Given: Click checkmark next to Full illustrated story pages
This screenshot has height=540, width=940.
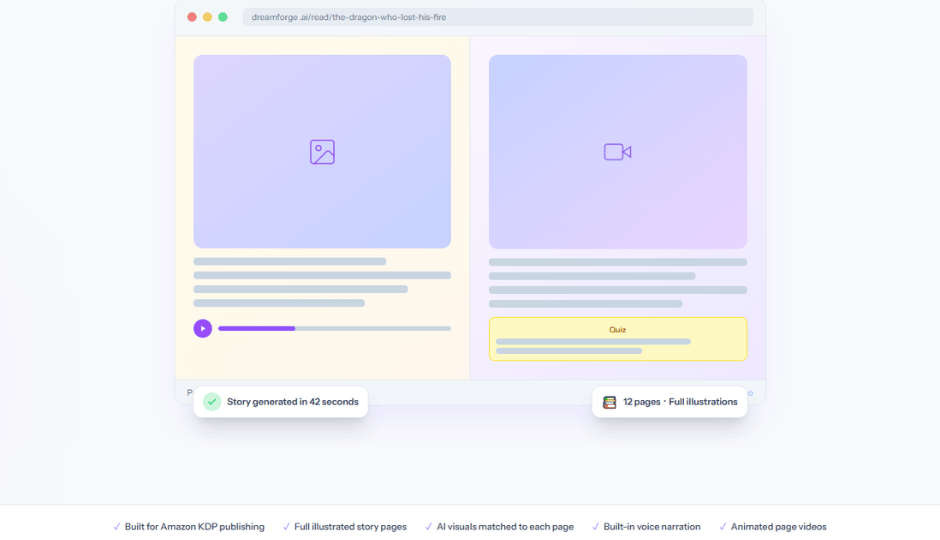Looking at the screenshot, I should (286, 527).
